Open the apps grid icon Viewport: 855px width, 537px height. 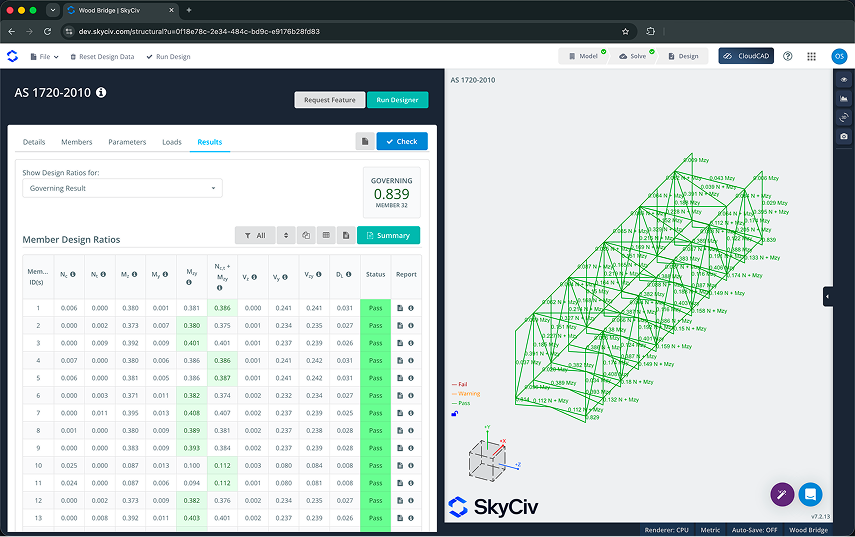pos(811,56)
